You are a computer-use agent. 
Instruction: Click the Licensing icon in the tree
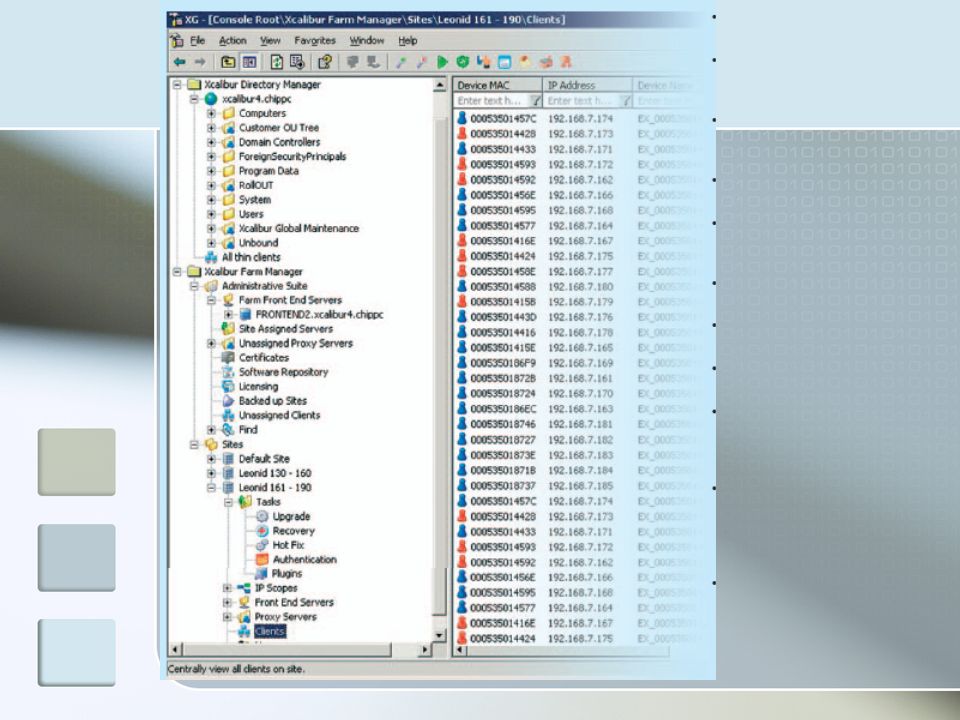[228, 386]
